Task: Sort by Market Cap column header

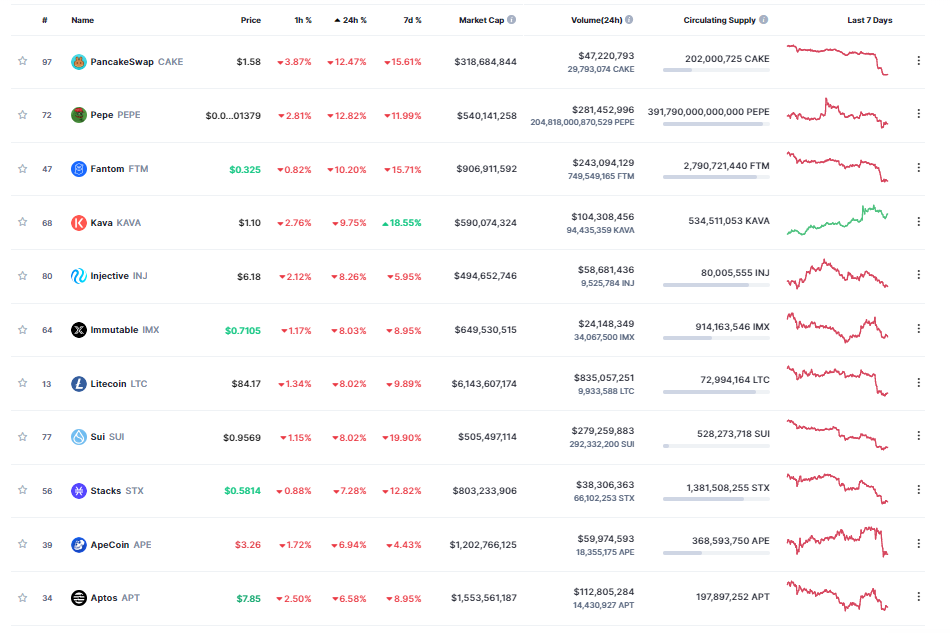Action: pos(481,20)
